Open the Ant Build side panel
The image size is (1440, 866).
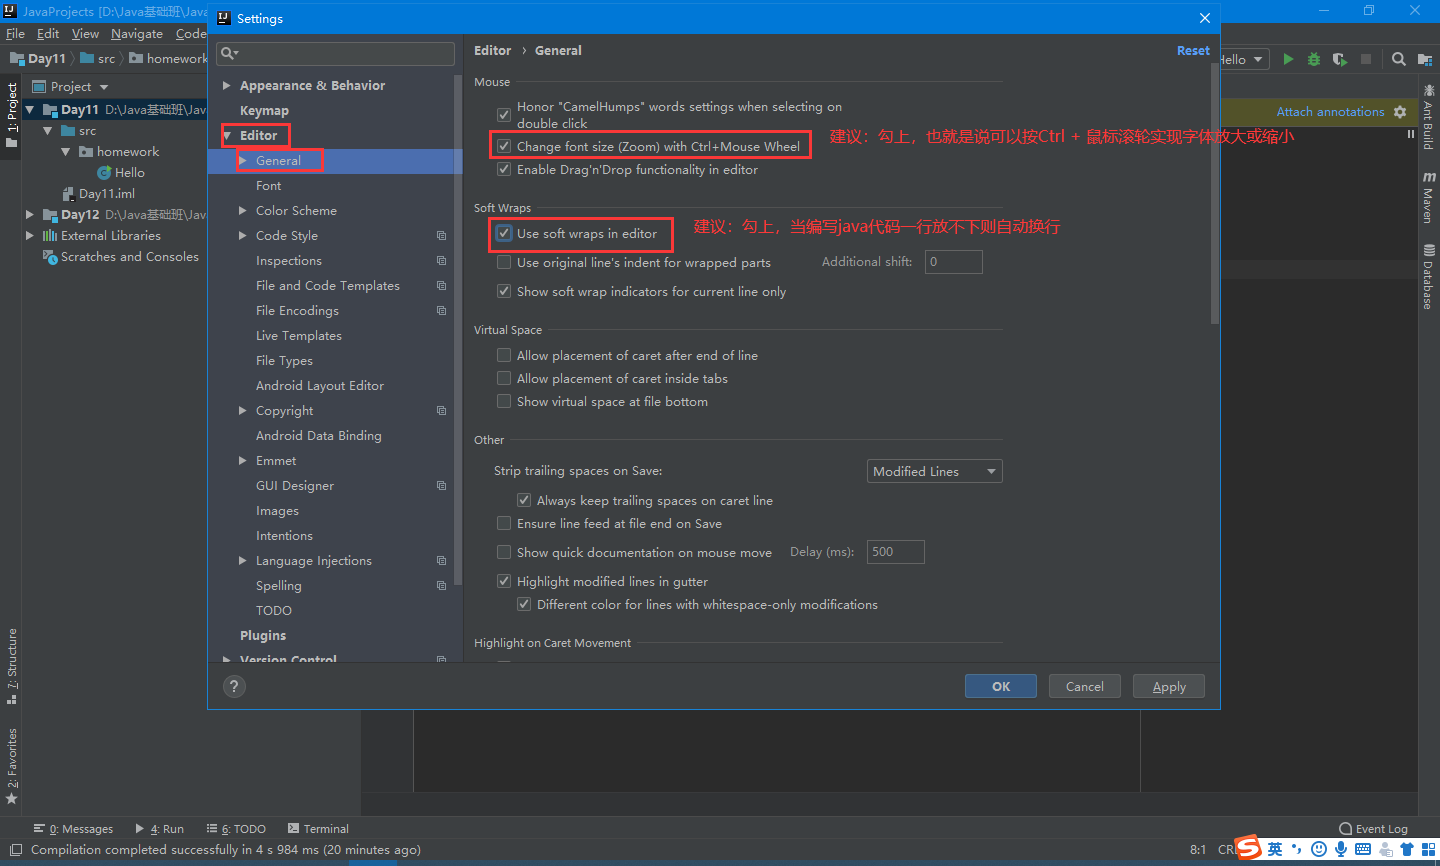tap(1428, 117)
